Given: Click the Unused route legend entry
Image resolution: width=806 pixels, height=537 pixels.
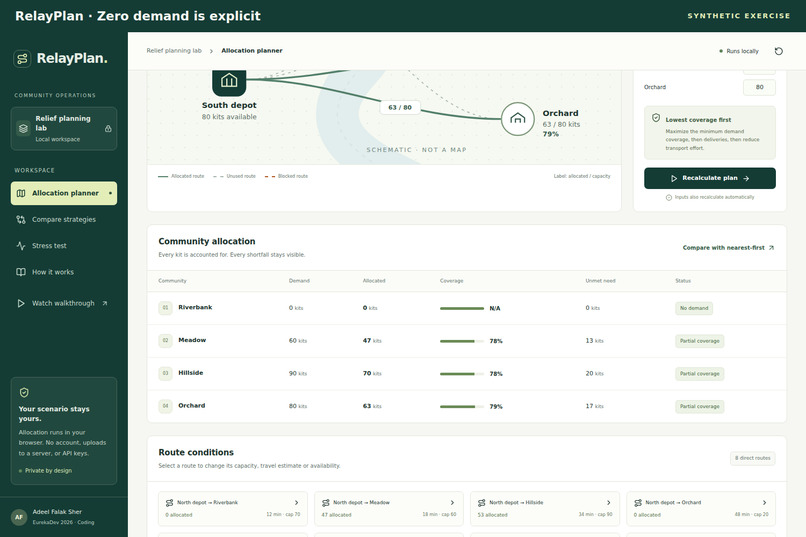Looking at the screenshot, I should 234,176.
